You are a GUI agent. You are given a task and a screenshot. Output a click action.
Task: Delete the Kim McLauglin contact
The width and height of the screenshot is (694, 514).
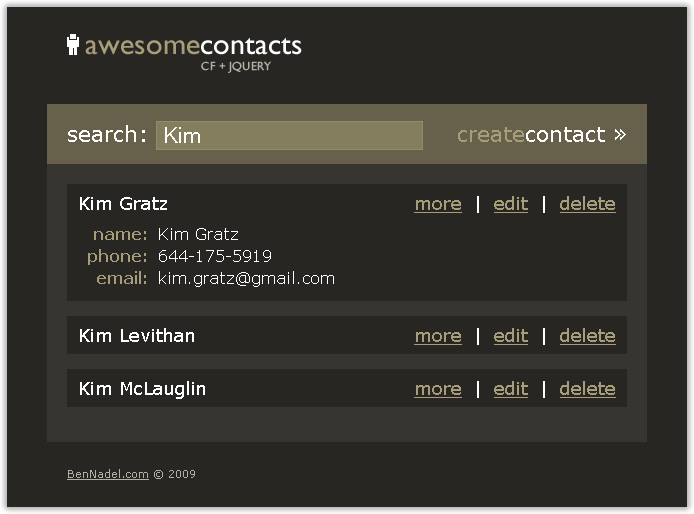point(587,389)
